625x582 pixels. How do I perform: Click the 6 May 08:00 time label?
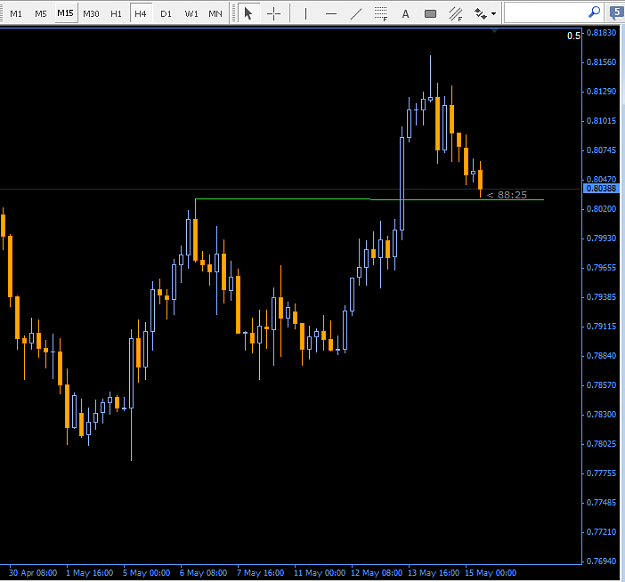(203, 573)
